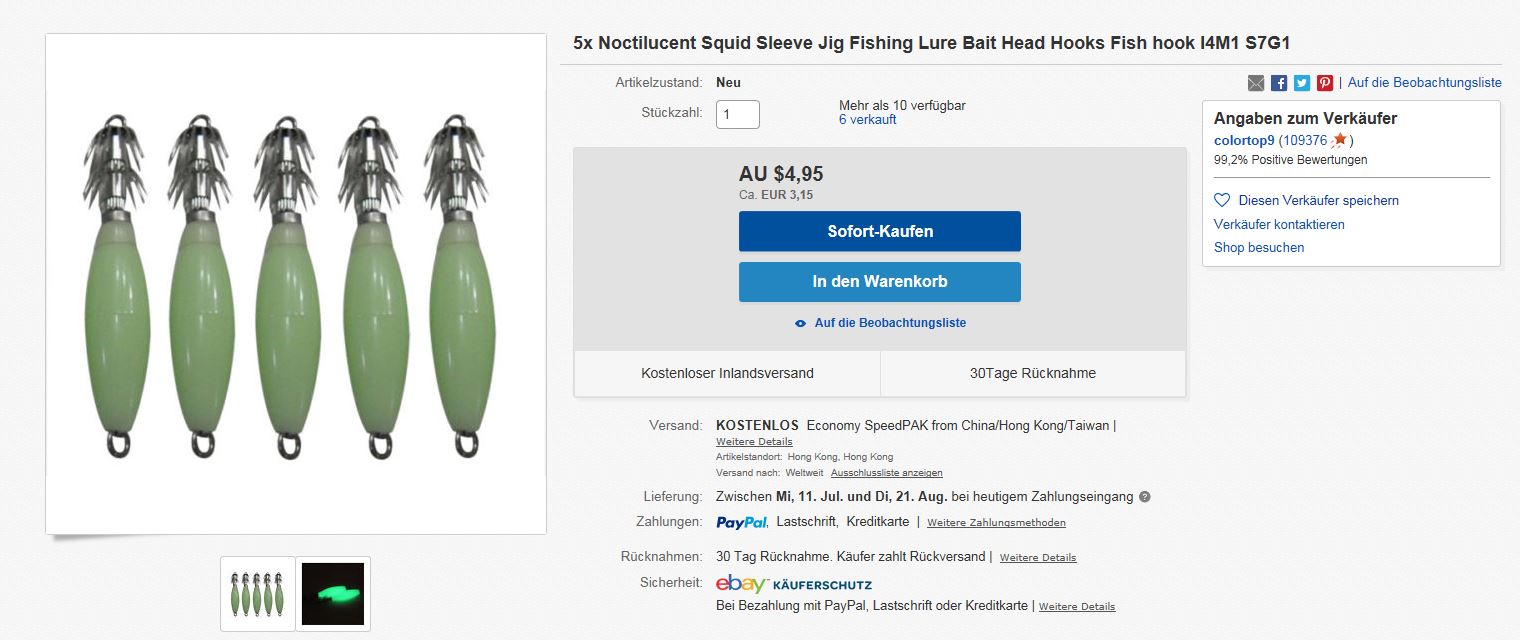Select the five squid jigs thumbnail
Viewport: 1520px width, 640px height.
click(258, 593)
